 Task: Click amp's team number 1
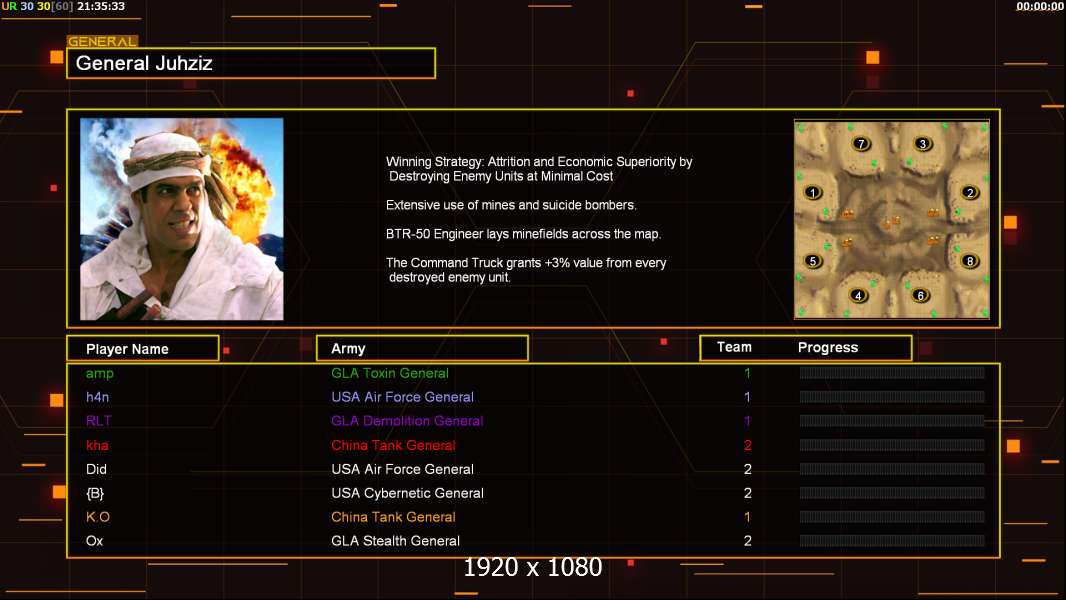[747, 373]
